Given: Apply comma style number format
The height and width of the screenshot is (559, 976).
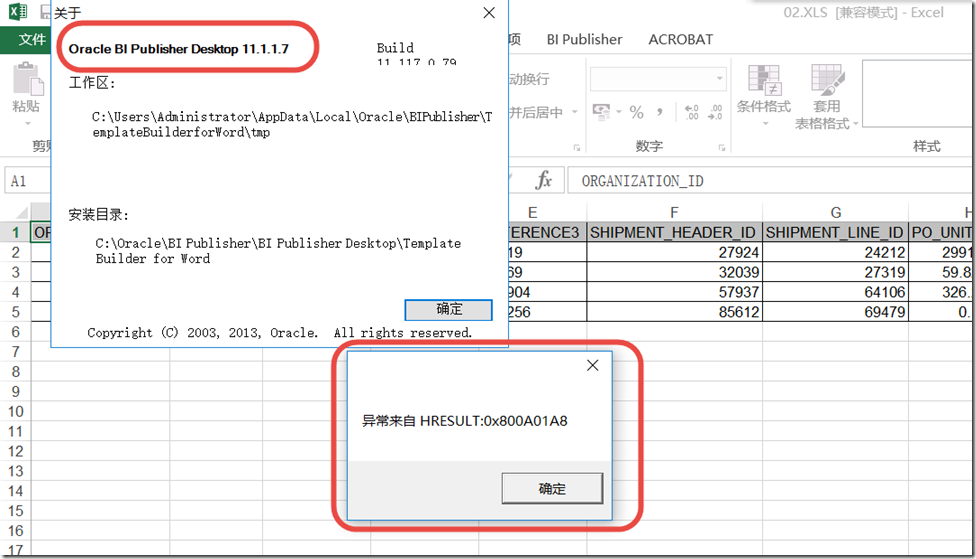Looking at the screenshot, I should [659, 112].
